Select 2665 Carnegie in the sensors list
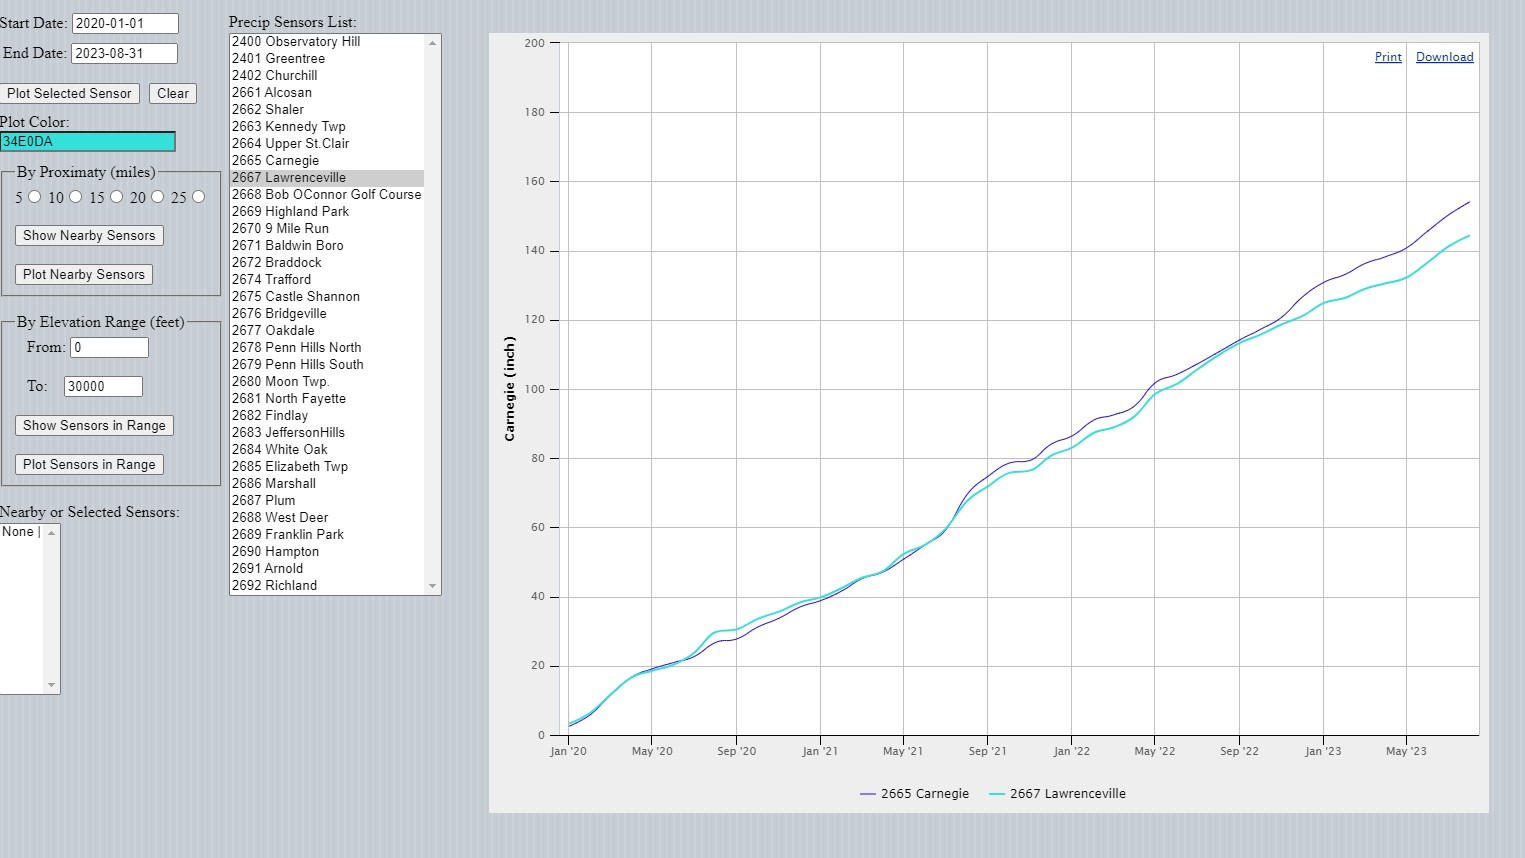The width and height of the screenshot is (1525, 858). (276, 161)
